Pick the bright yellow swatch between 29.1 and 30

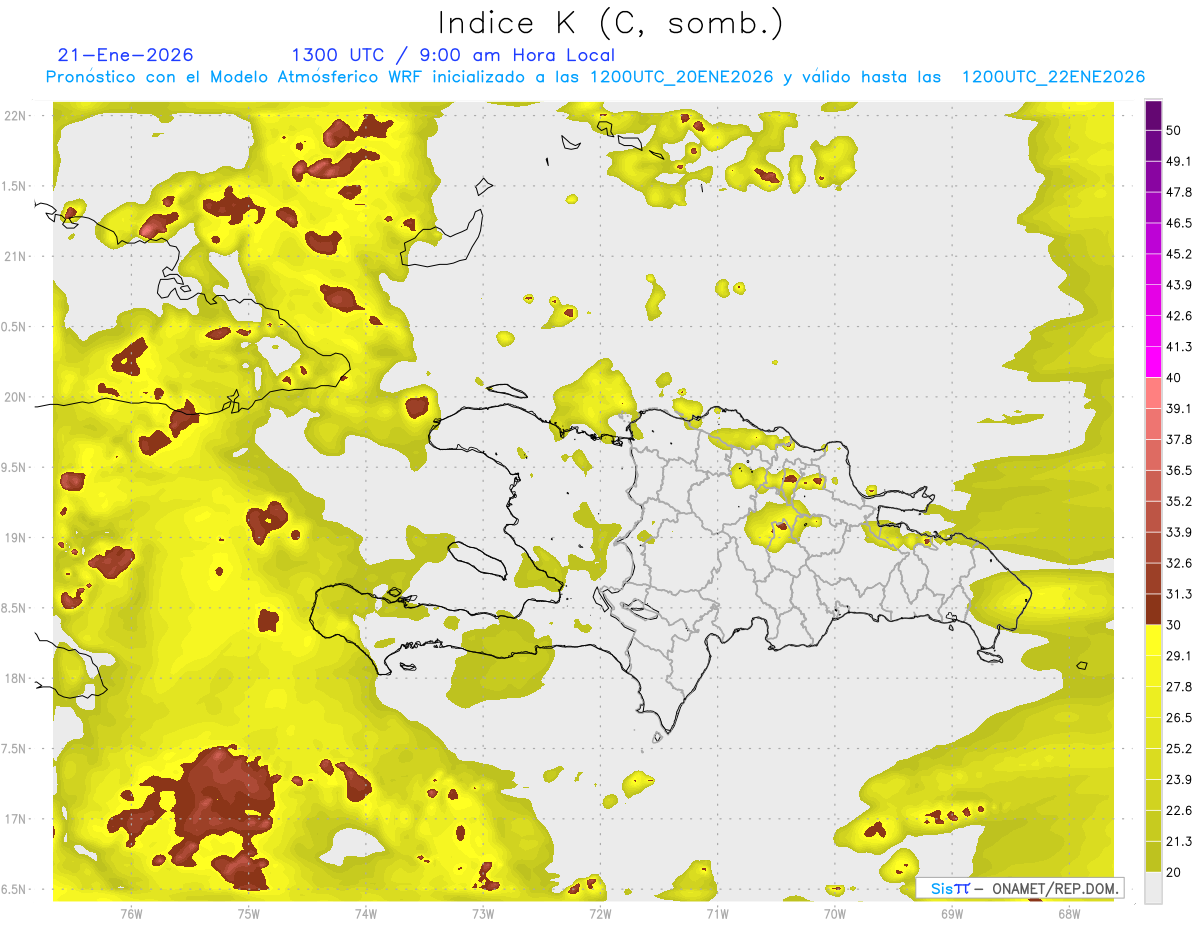(x=1153, y=640)
